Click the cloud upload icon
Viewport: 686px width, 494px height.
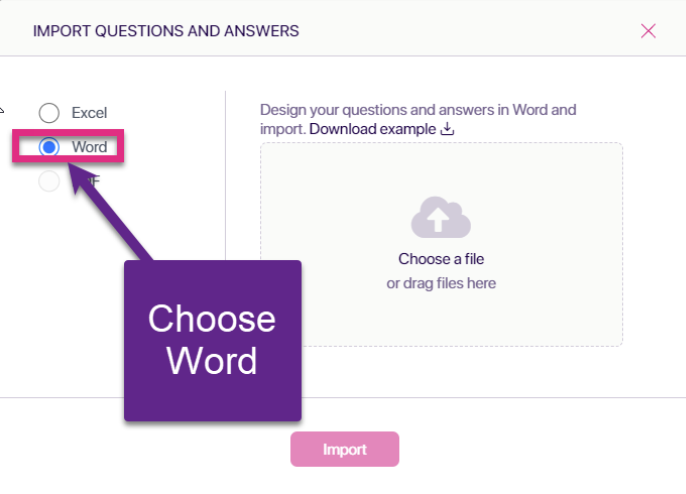(441, 217)
